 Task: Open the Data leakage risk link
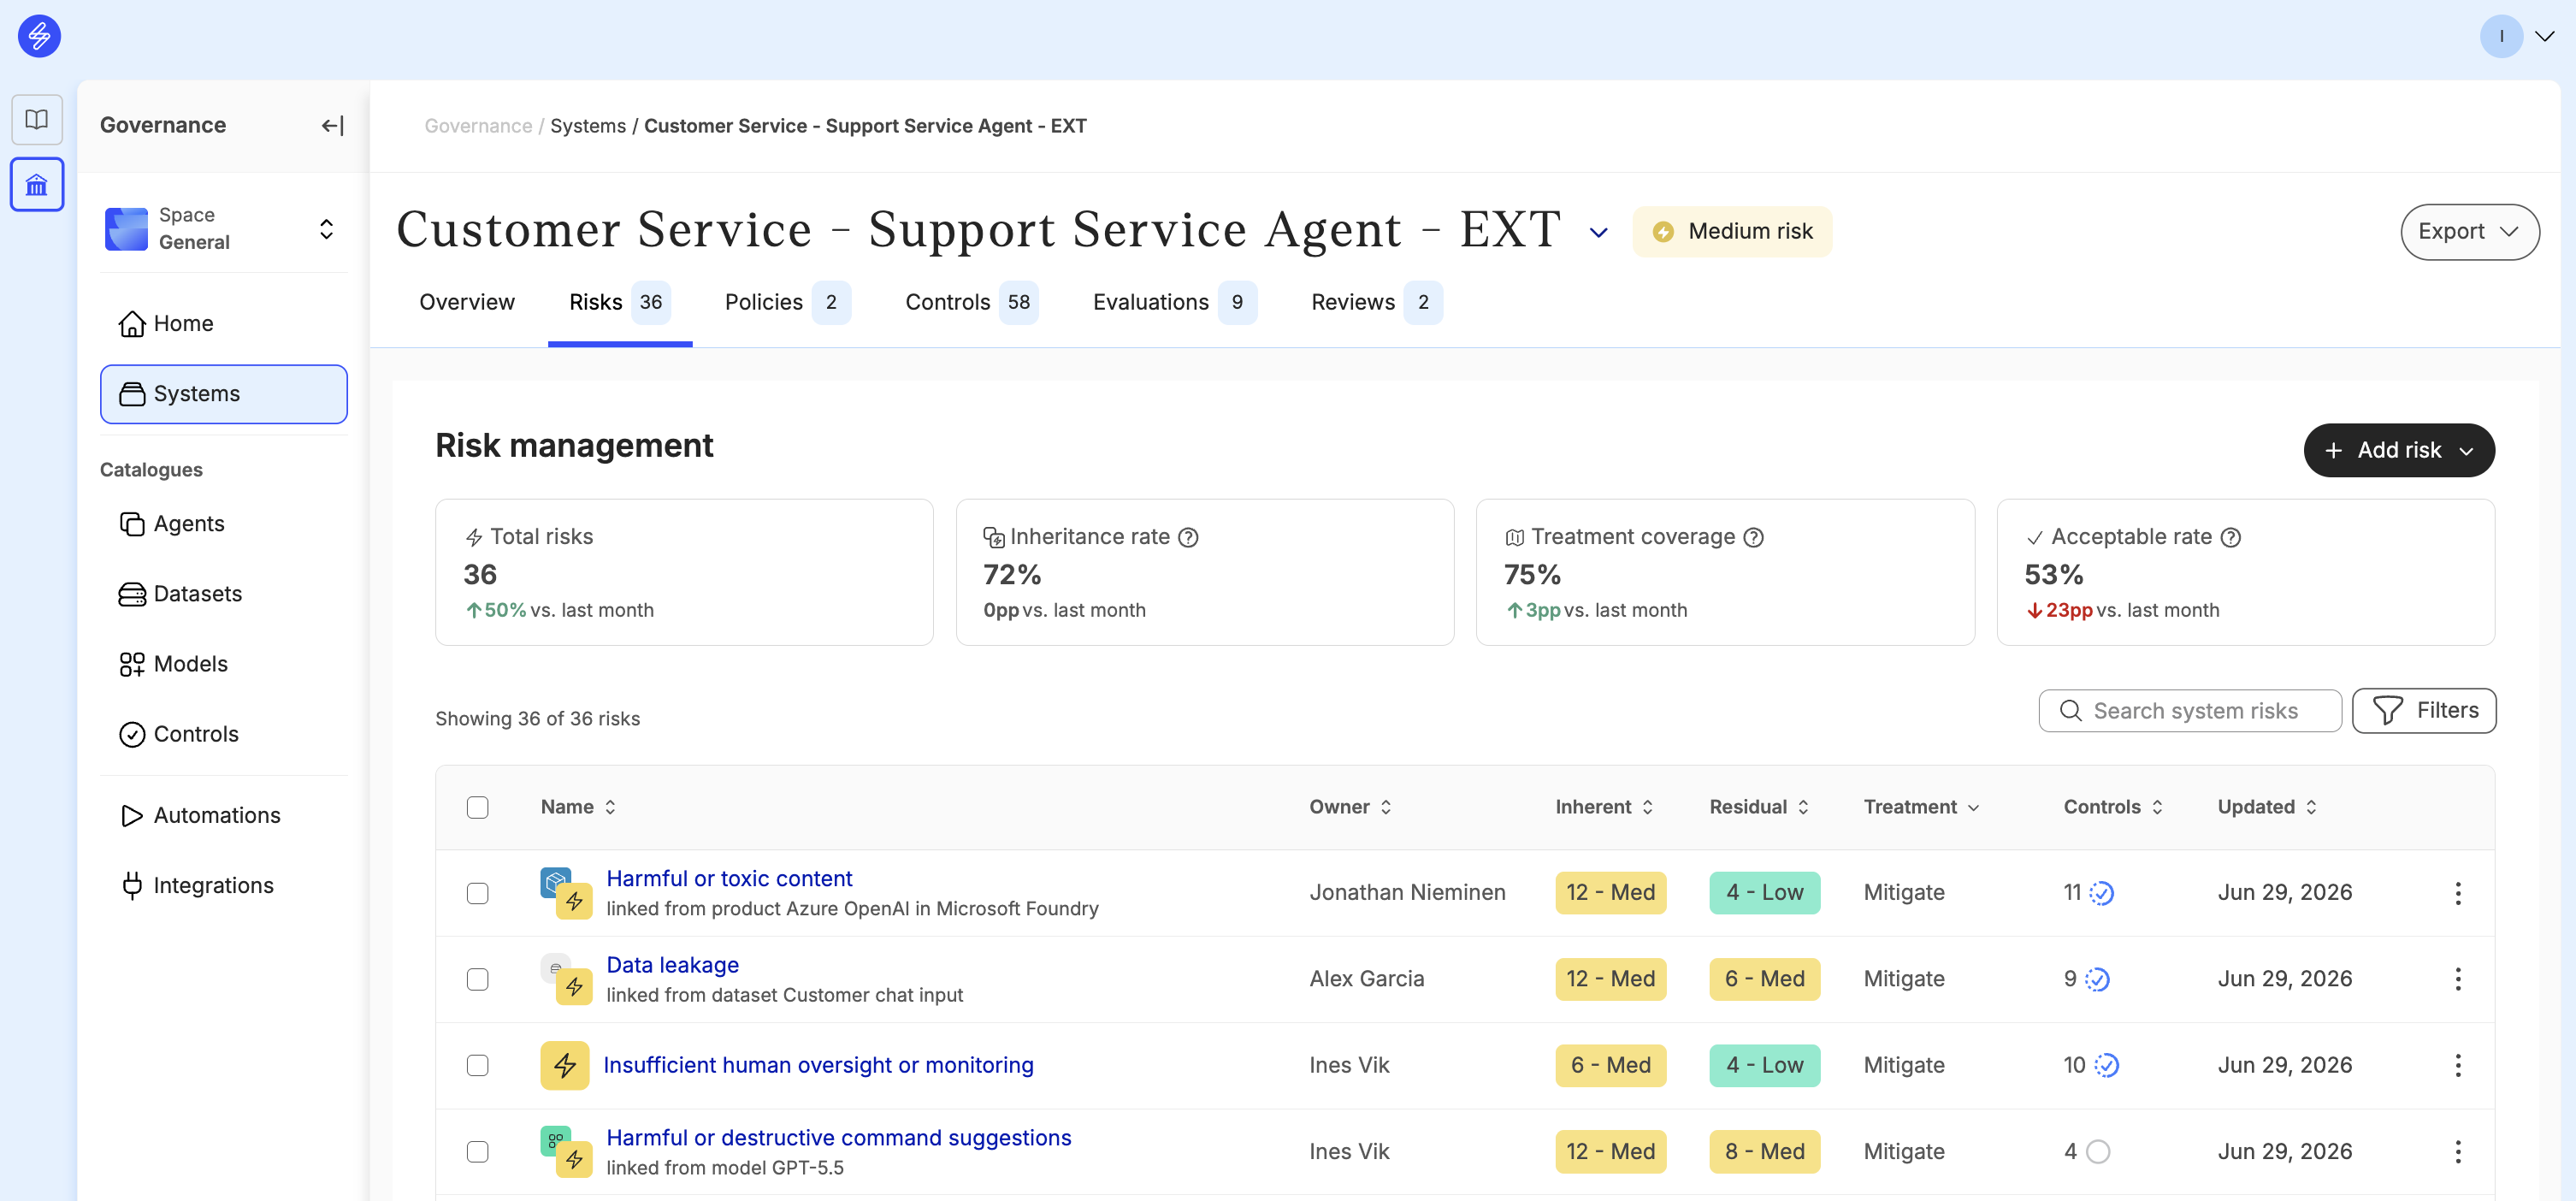(x=672, y=965)
